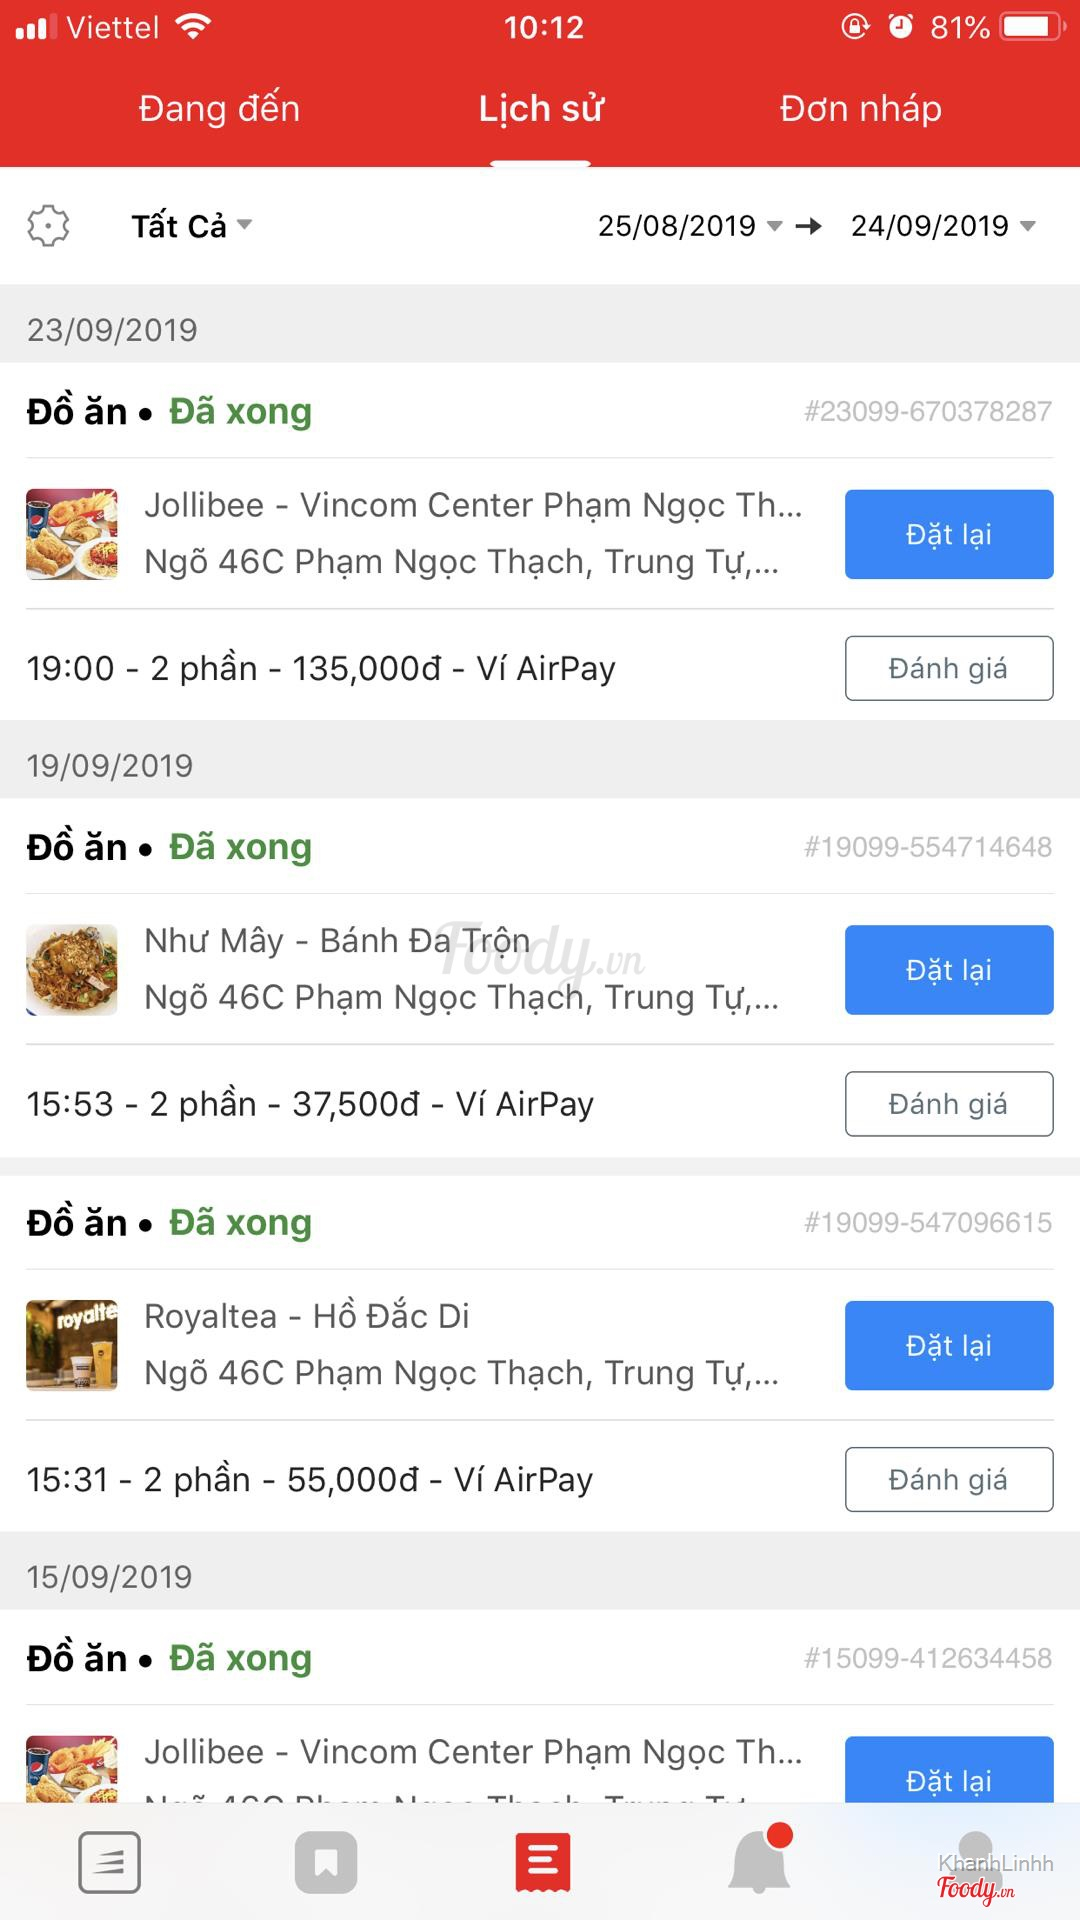
Task: Select the Lịch sử tab
Action: coord(541,109)
